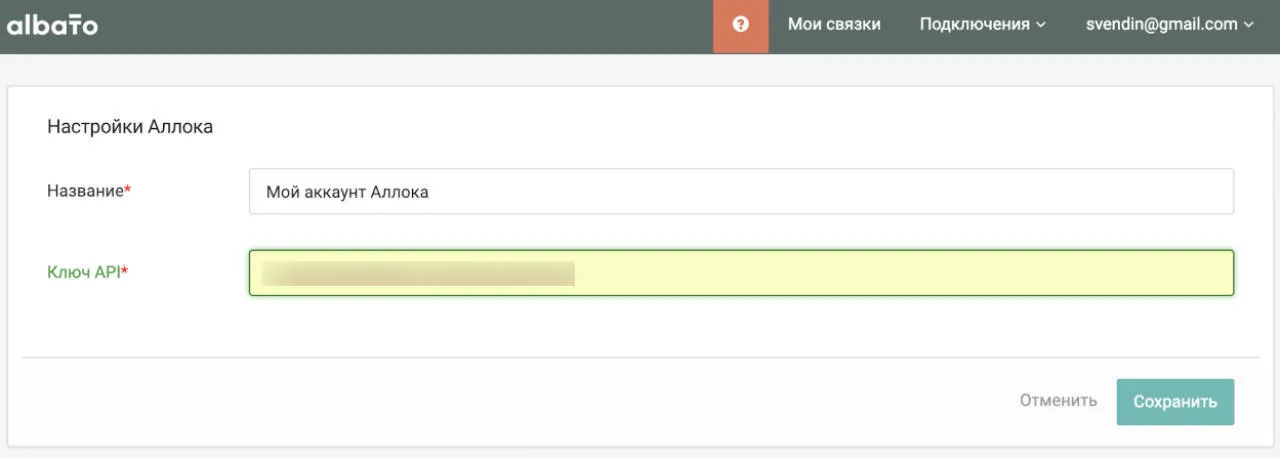
Task: Click inside the yellow Ключ API field
Action: click(741, 273)
